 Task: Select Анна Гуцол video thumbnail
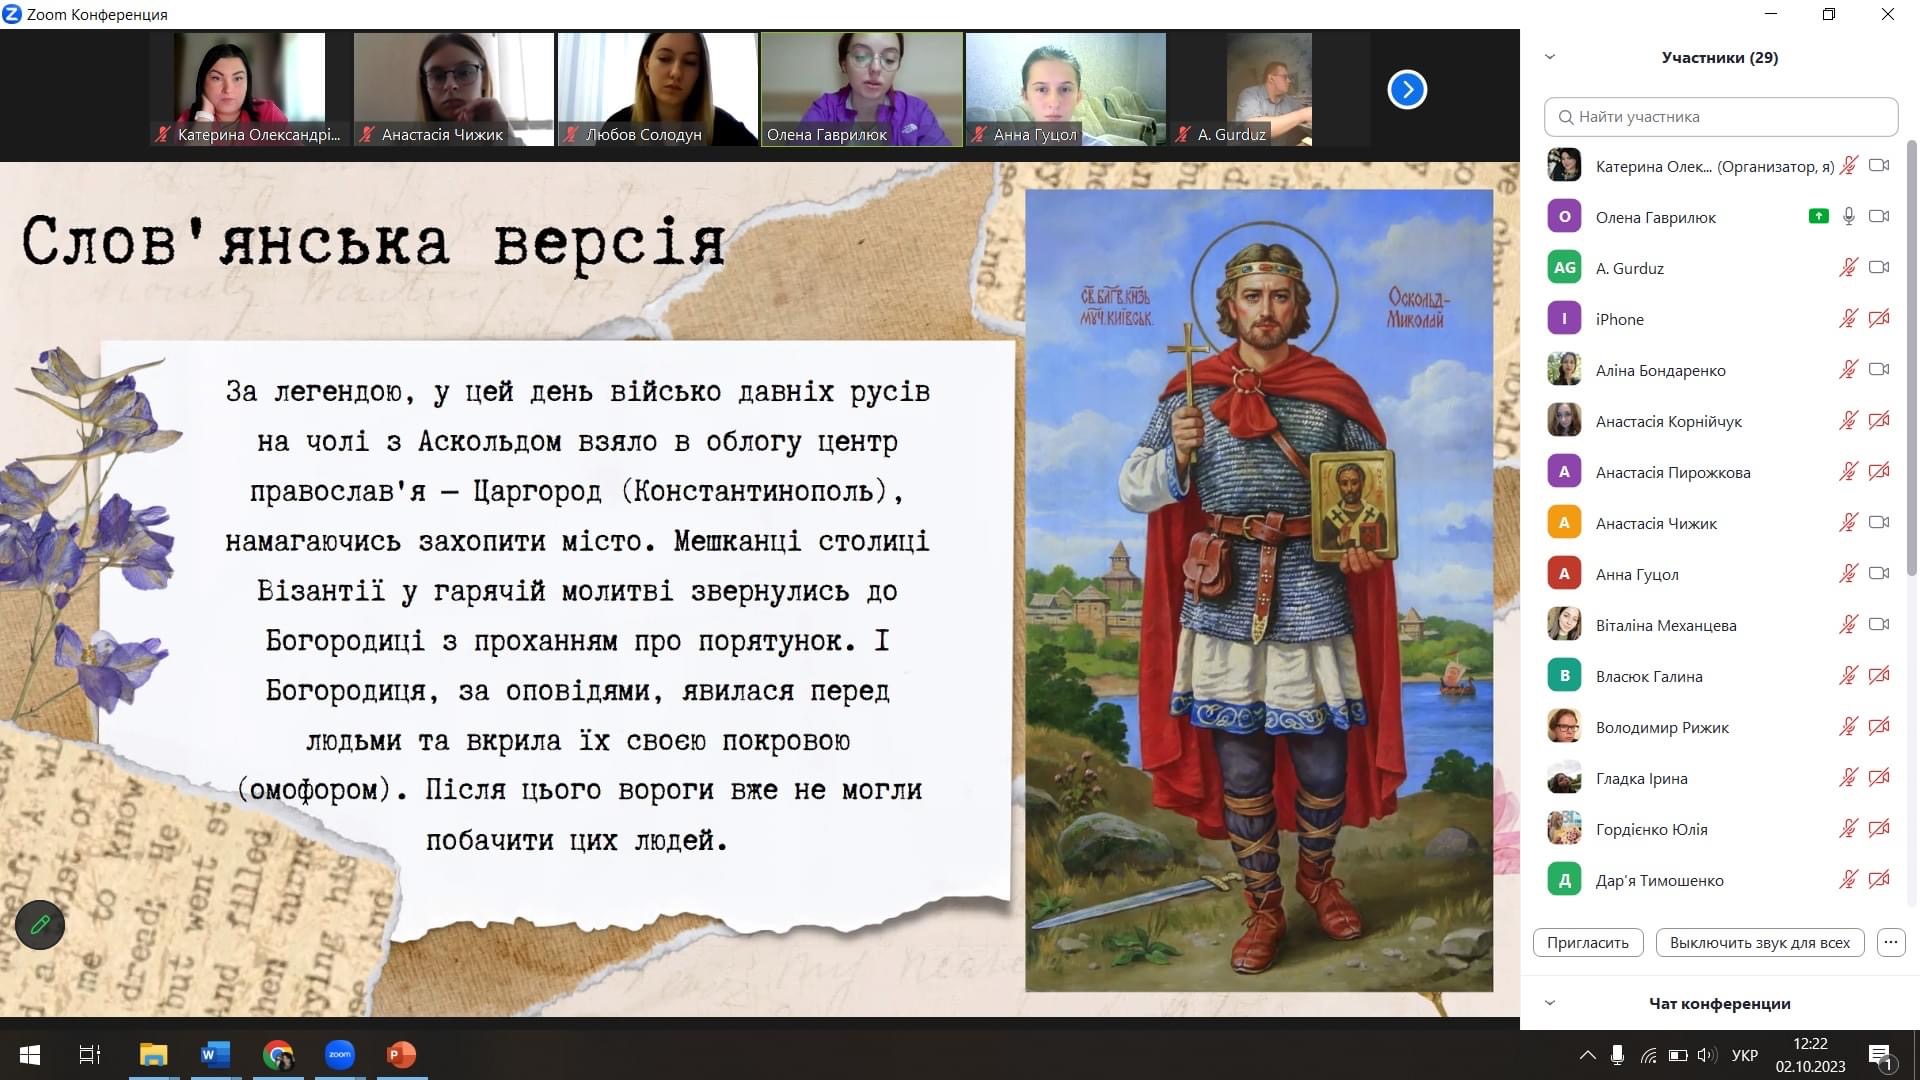point(1065,89)
